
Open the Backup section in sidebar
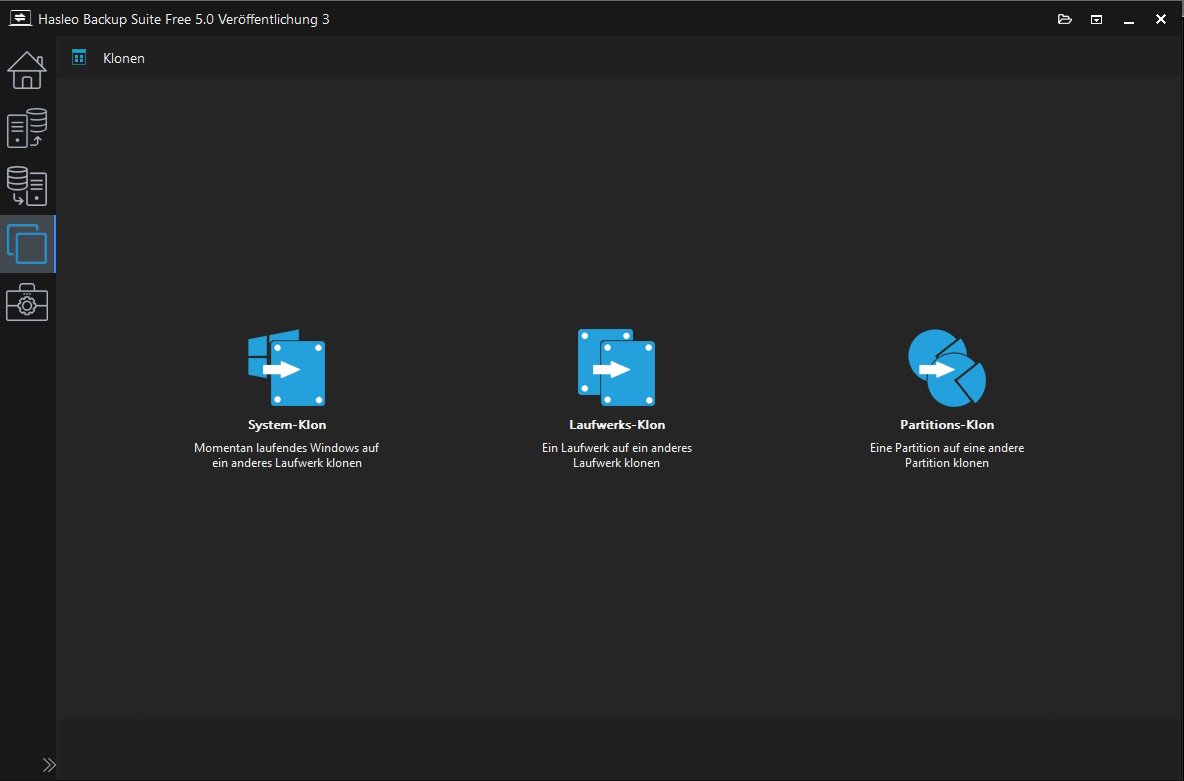[27, 128]
